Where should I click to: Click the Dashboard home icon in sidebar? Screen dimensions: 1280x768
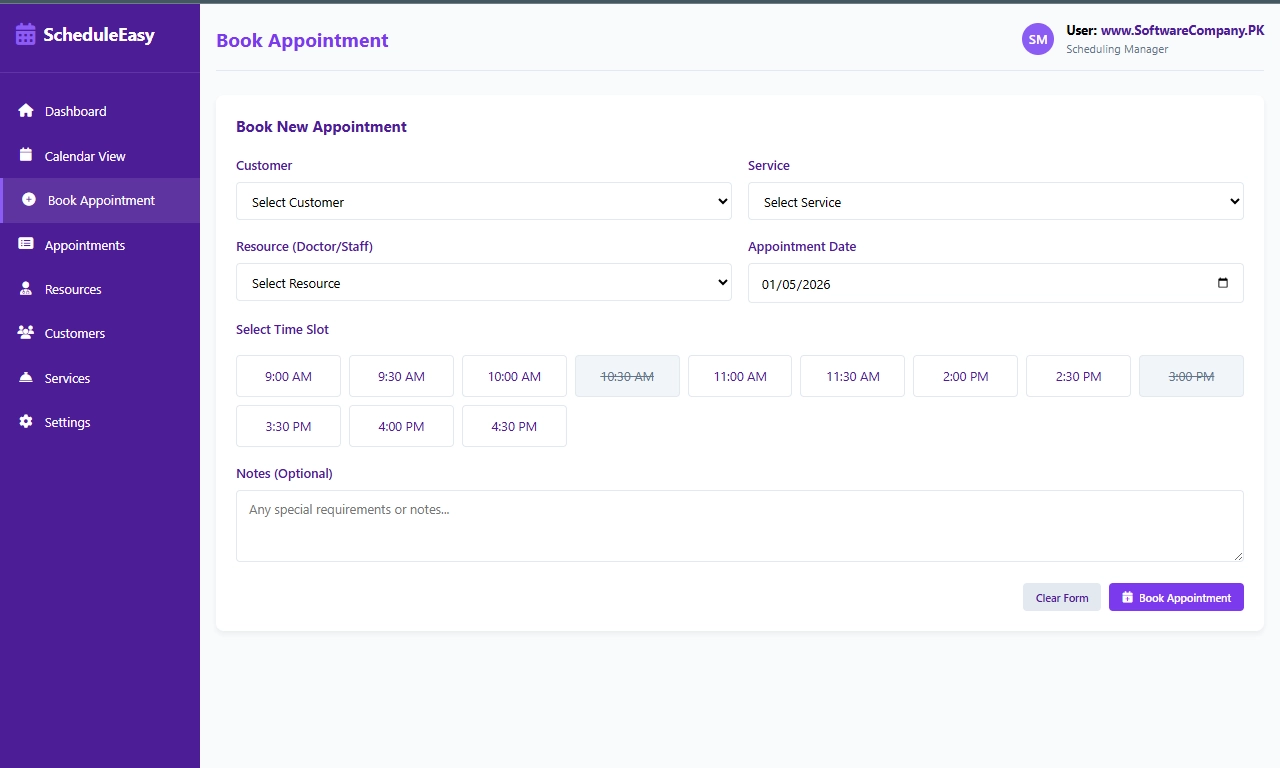(x=26, y=111)
